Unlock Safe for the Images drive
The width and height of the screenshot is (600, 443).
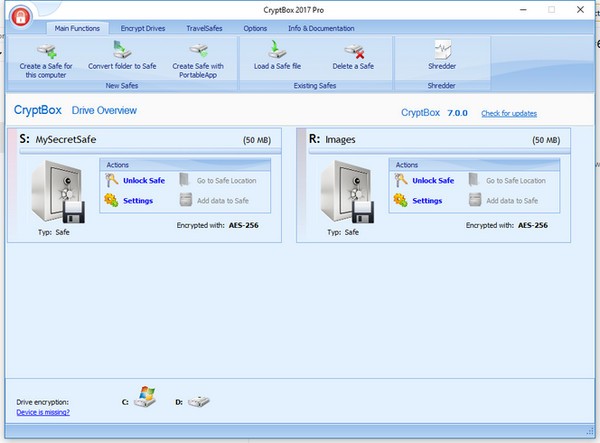(433, 181)
